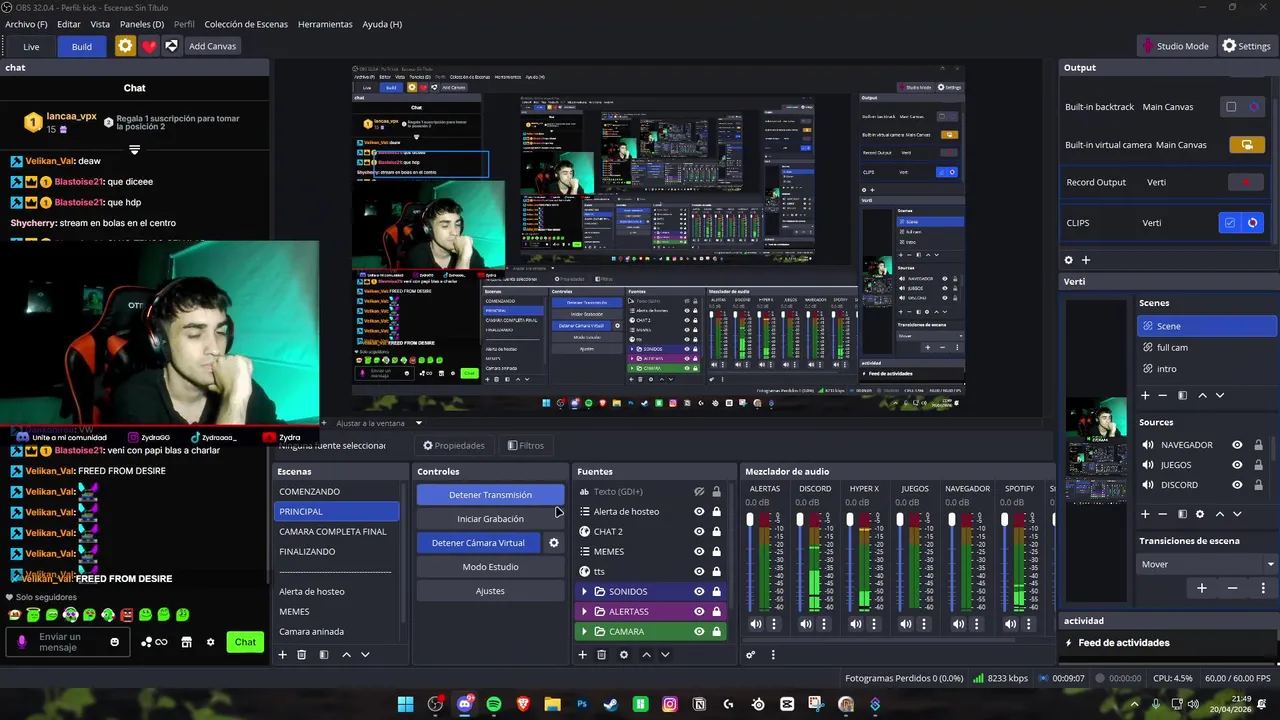Viewport: 1280px width, 720px height.
Task: Open Spotify from the Windows taskbar
Action: click(493, 704)
